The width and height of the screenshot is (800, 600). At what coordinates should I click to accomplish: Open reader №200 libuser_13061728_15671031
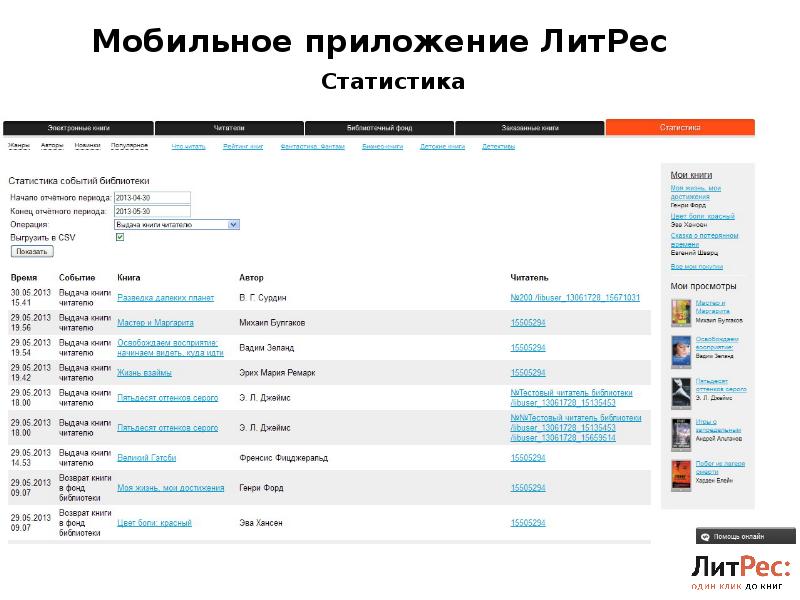tap(575, 298)
